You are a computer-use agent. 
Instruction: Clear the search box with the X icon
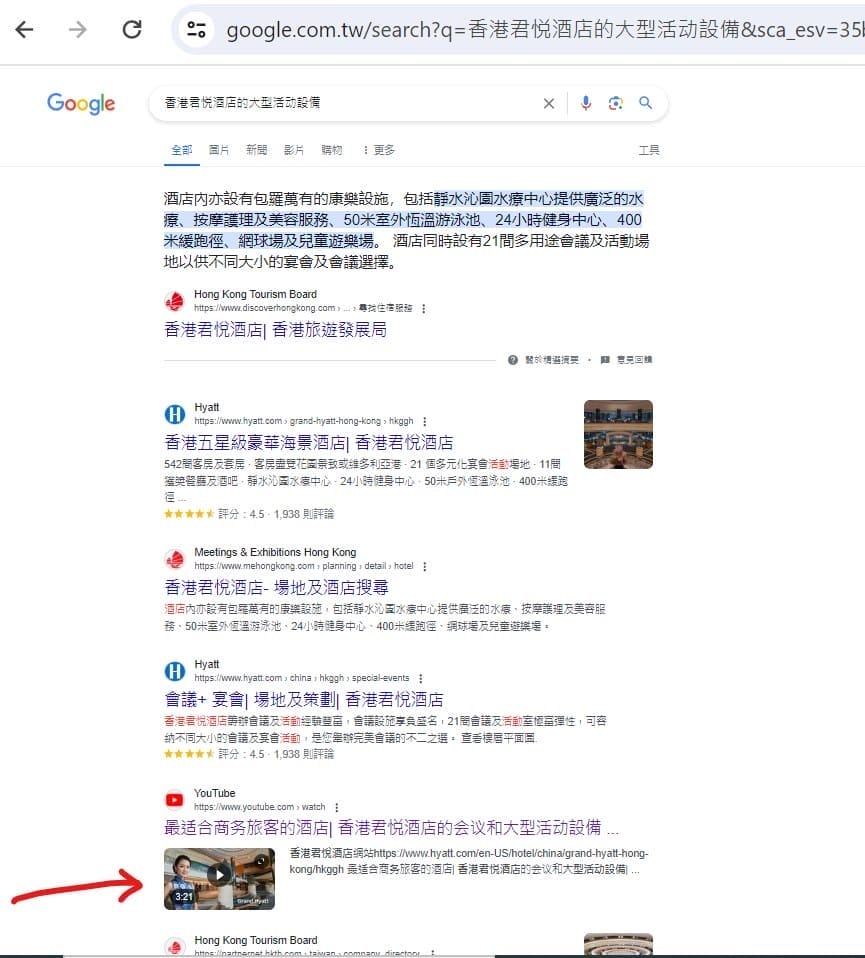548,103
